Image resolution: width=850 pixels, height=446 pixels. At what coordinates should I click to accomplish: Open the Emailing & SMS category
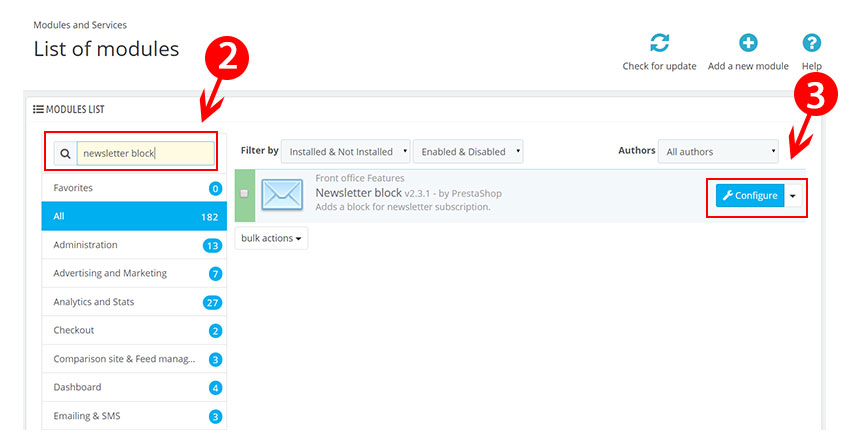134,416
